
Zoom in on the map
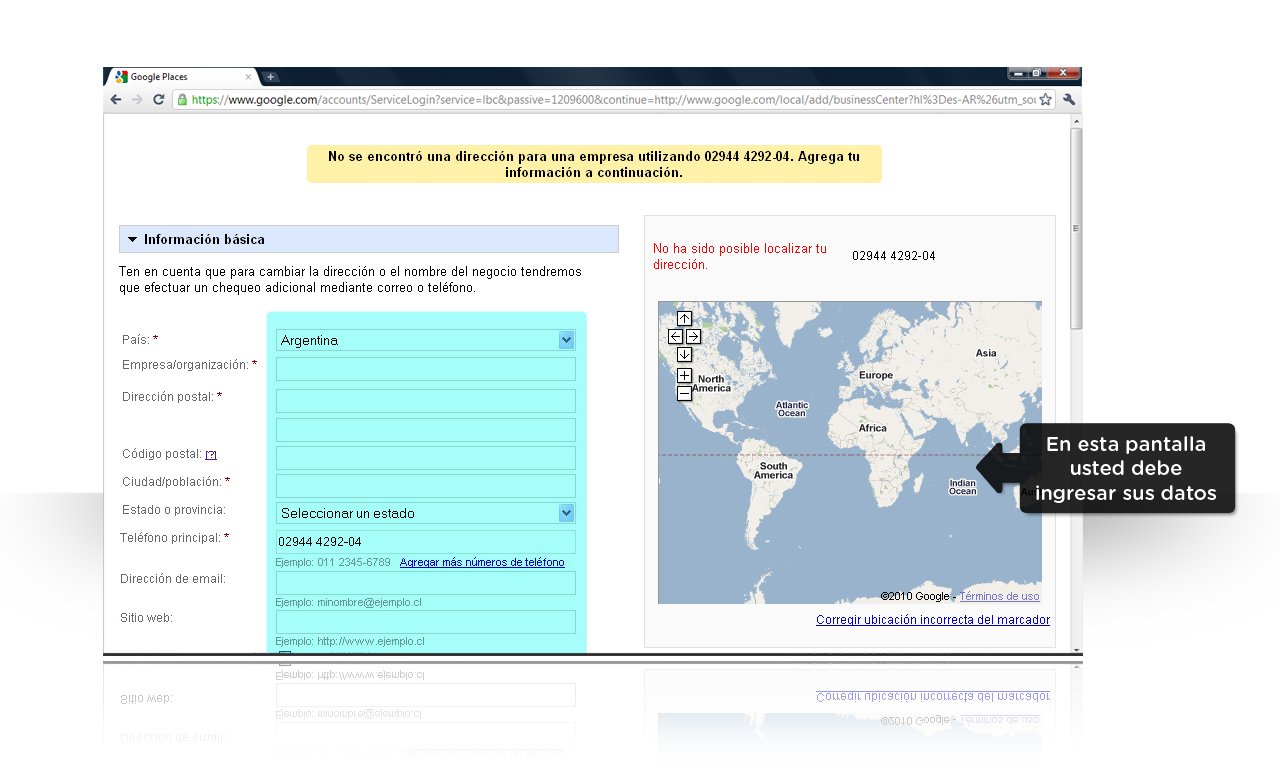[x=684, y=376]
